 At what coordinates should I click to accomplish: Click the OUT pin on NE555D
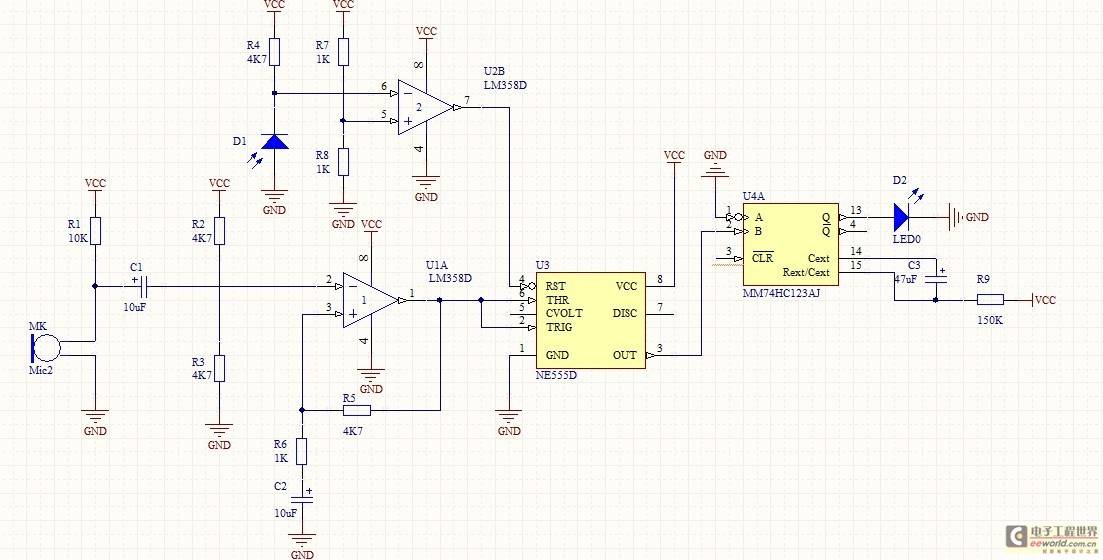624,355
